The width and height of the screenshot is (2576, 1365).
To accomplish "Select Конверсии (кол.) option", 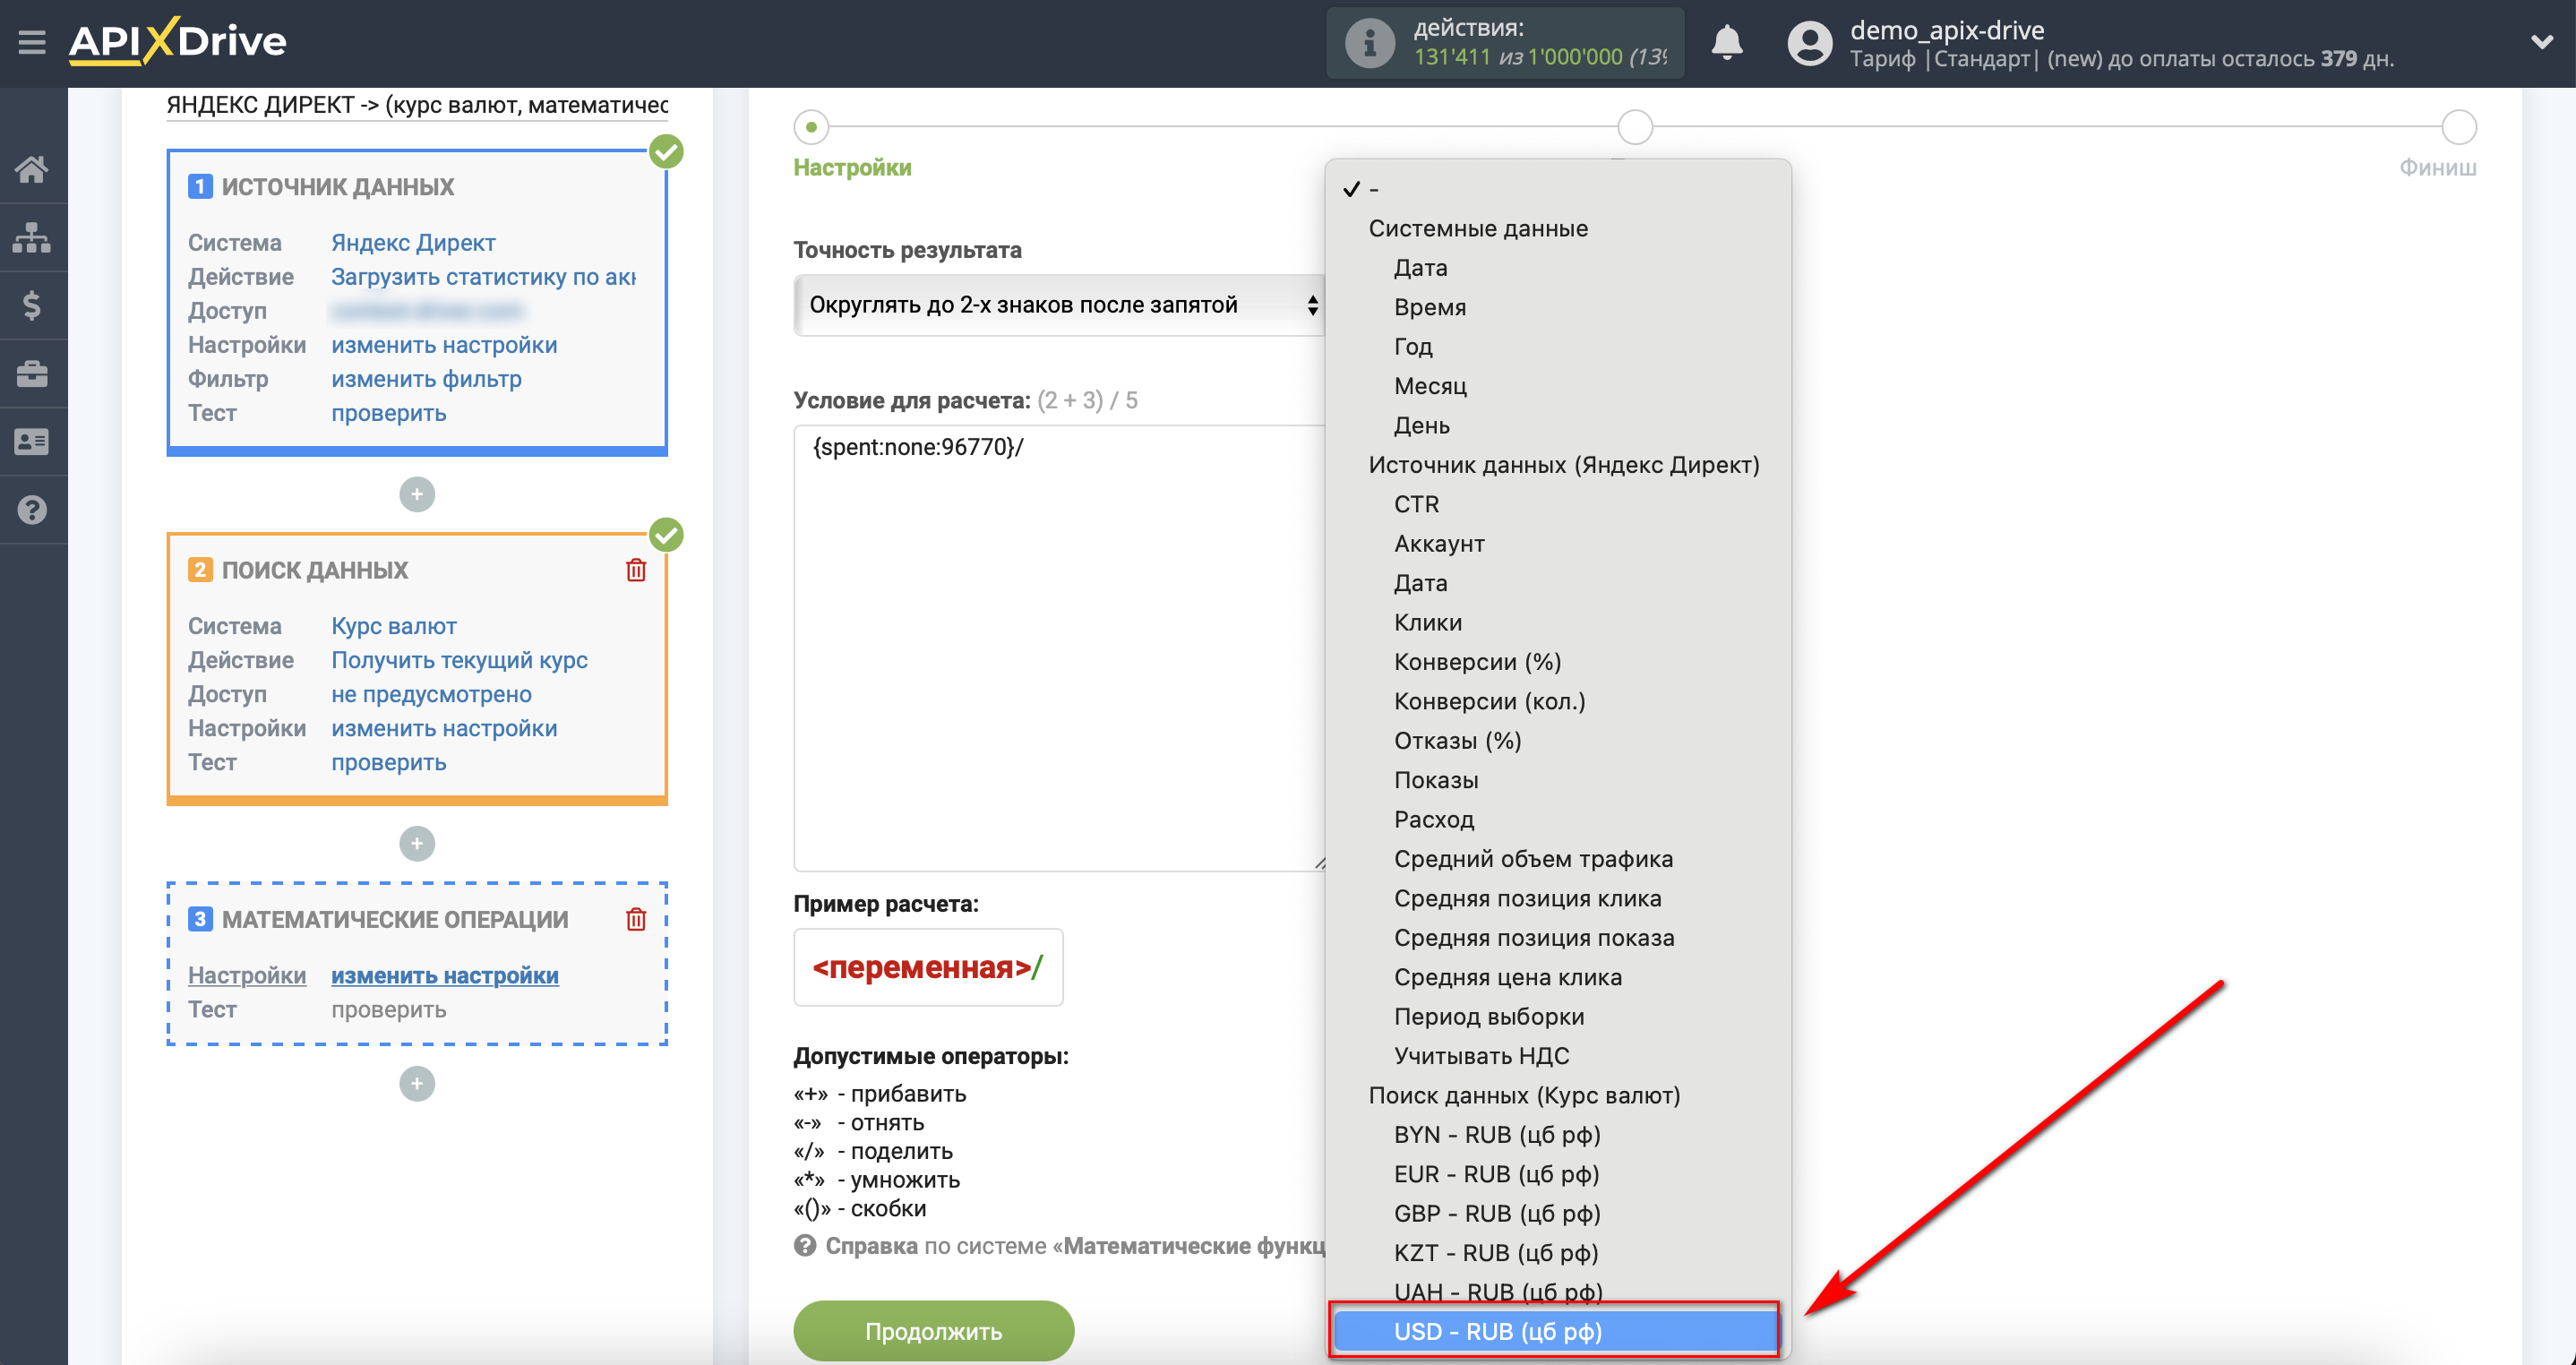I will tap(1558, 701).
